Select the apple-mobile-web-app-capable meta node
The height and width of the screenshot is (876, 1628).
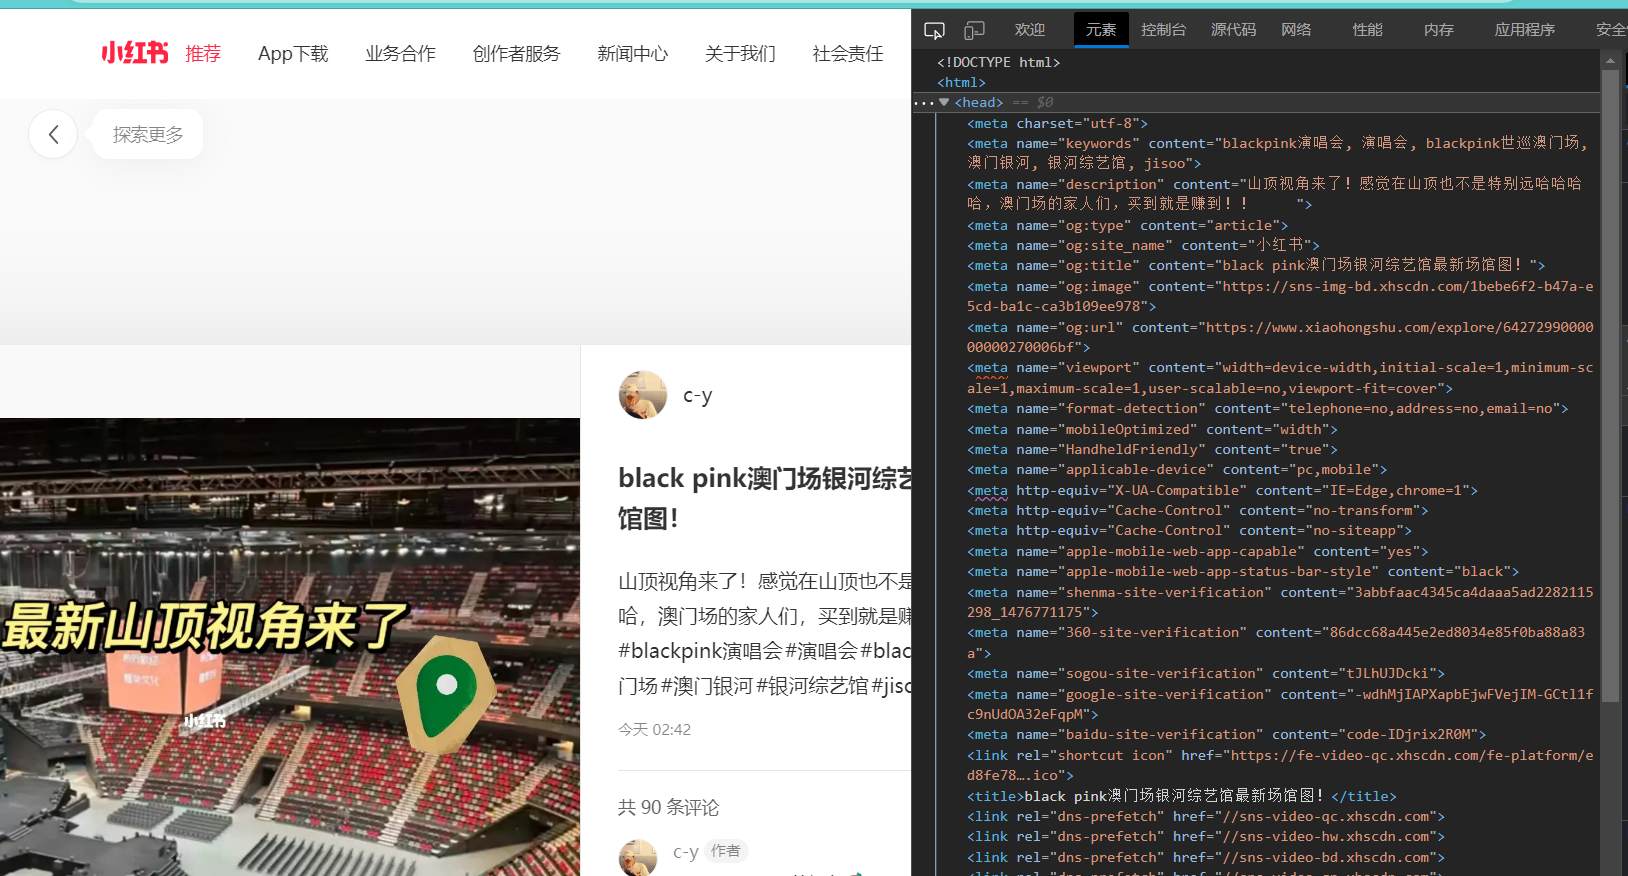1198,551
